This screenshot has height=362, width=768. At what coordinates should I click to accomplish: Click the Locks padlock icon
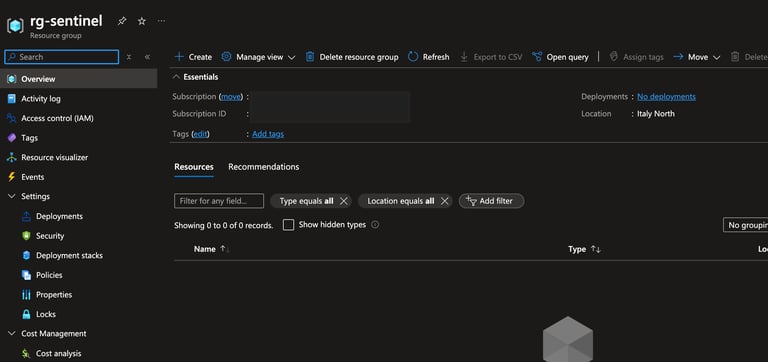[x=26, y=314]
